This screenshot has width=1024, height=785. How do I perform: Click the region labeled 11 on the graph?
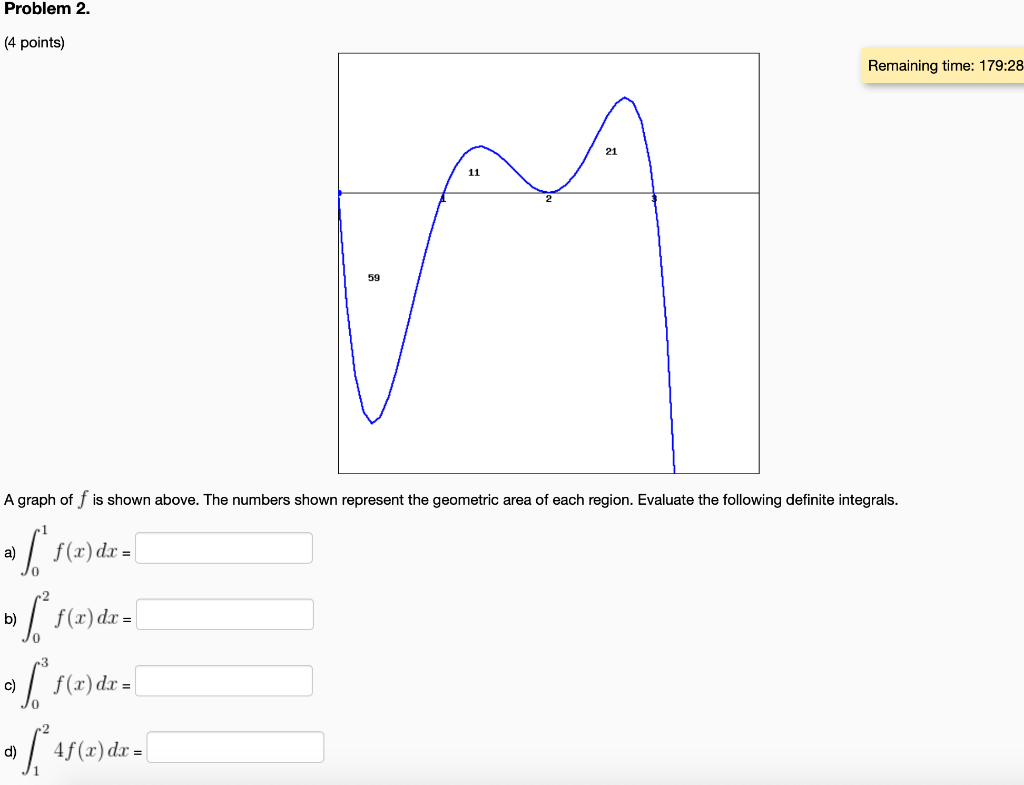(474, 170)
